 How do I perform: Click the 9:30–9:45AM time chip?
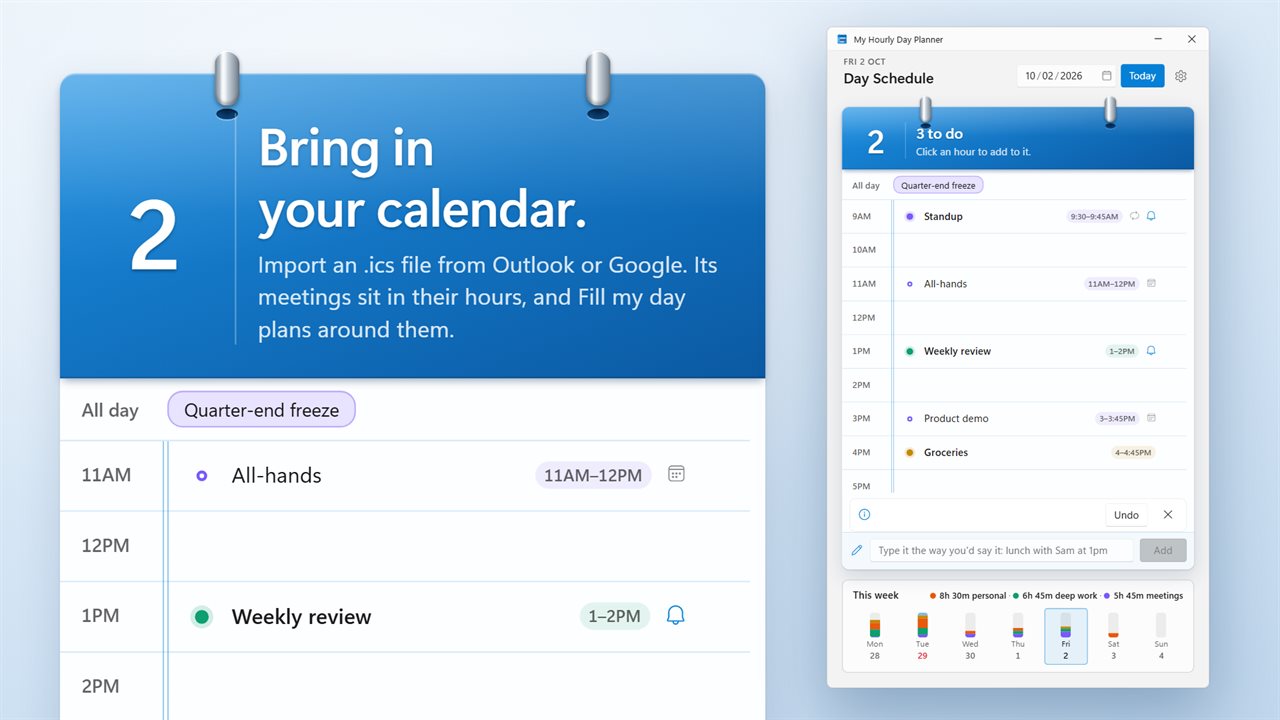pos(1094,216)
